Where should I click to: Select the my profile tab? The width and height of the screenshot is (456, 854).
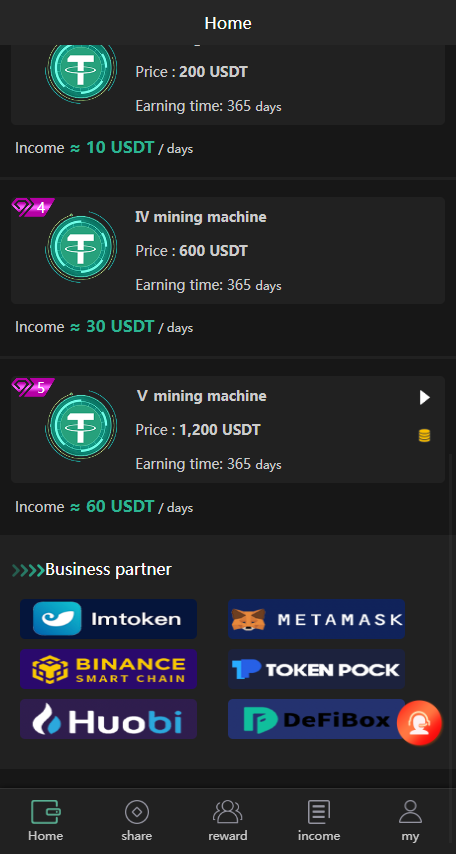pyautogui.click(x=410, y=821)
